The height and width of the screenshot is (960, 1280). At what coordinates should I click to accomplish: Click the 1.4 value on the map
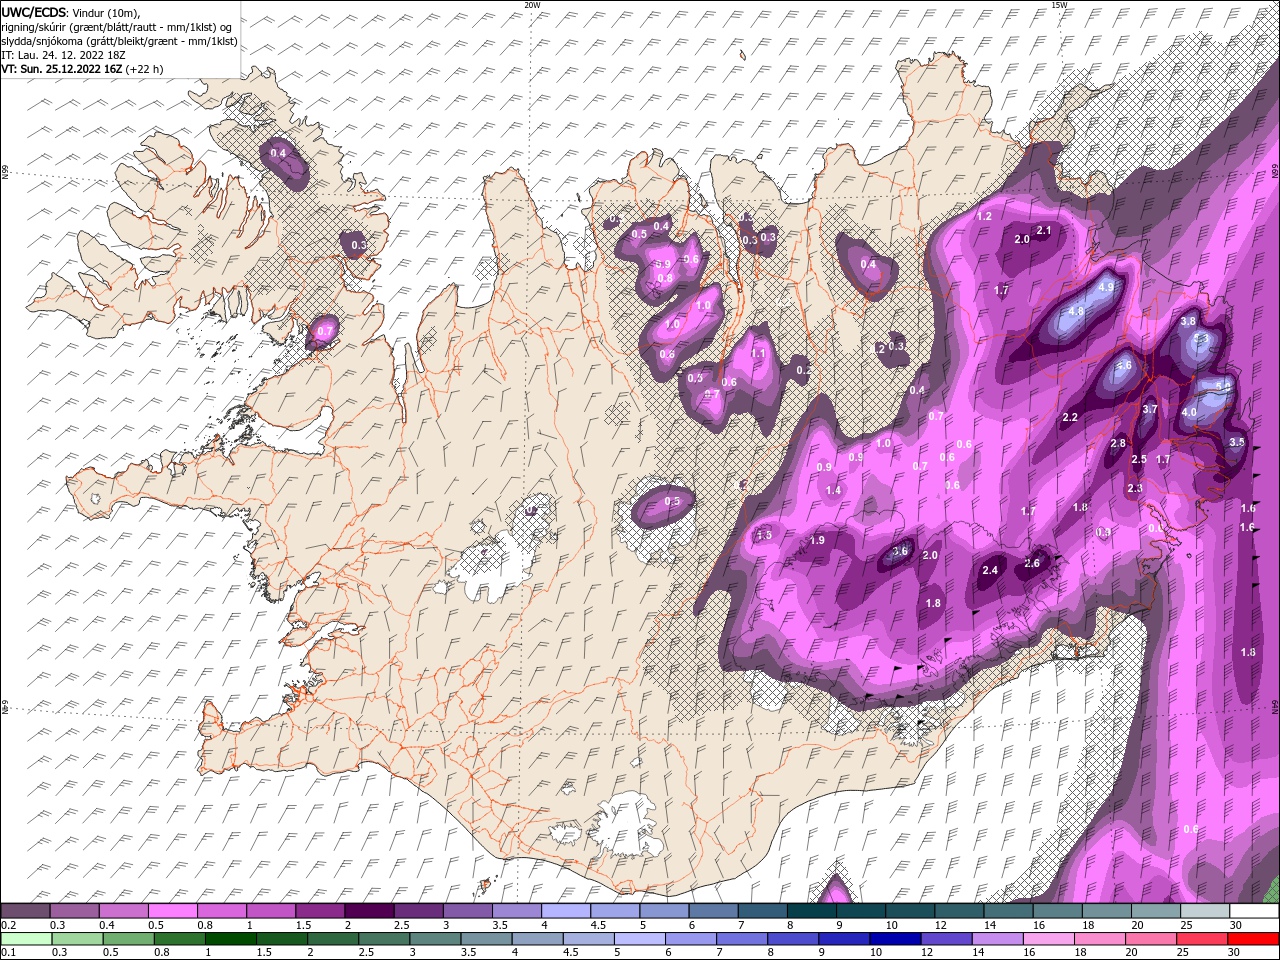833,490
